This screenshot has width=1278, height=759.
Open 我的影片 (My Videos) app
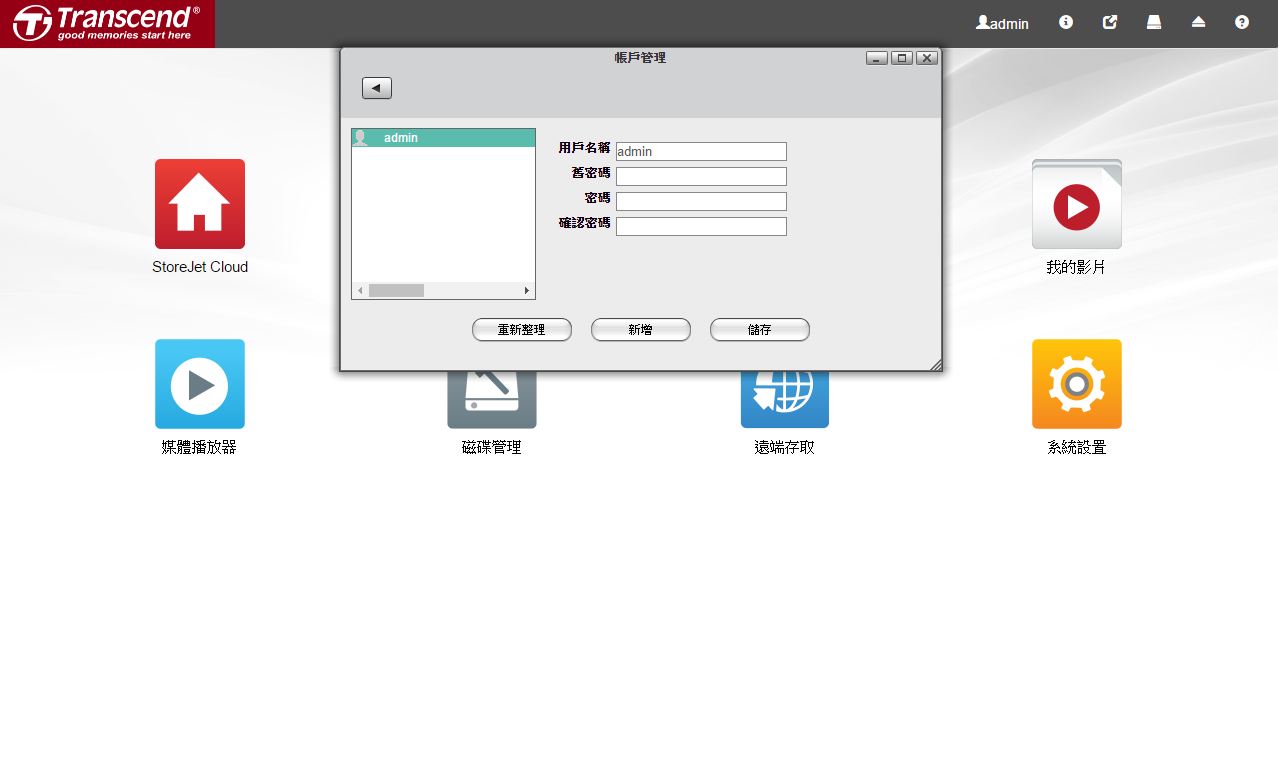(x=1077, y=204)
